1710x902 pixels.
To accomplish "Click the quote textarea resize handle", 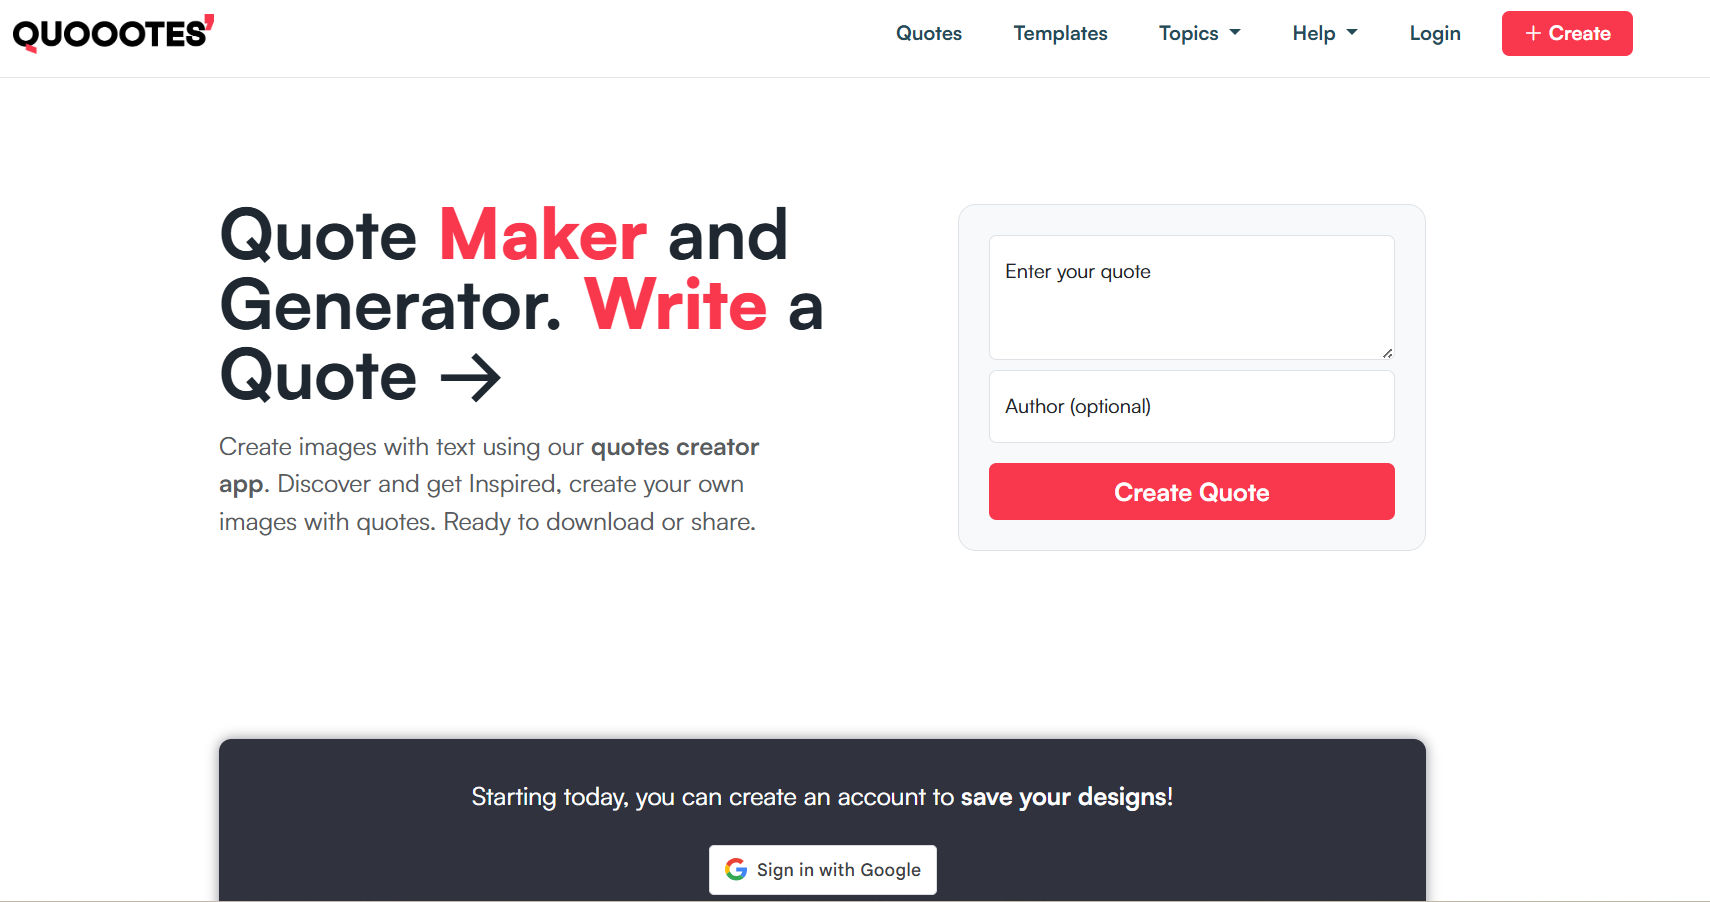I will pyautogui.click(x=1387, y=353).
